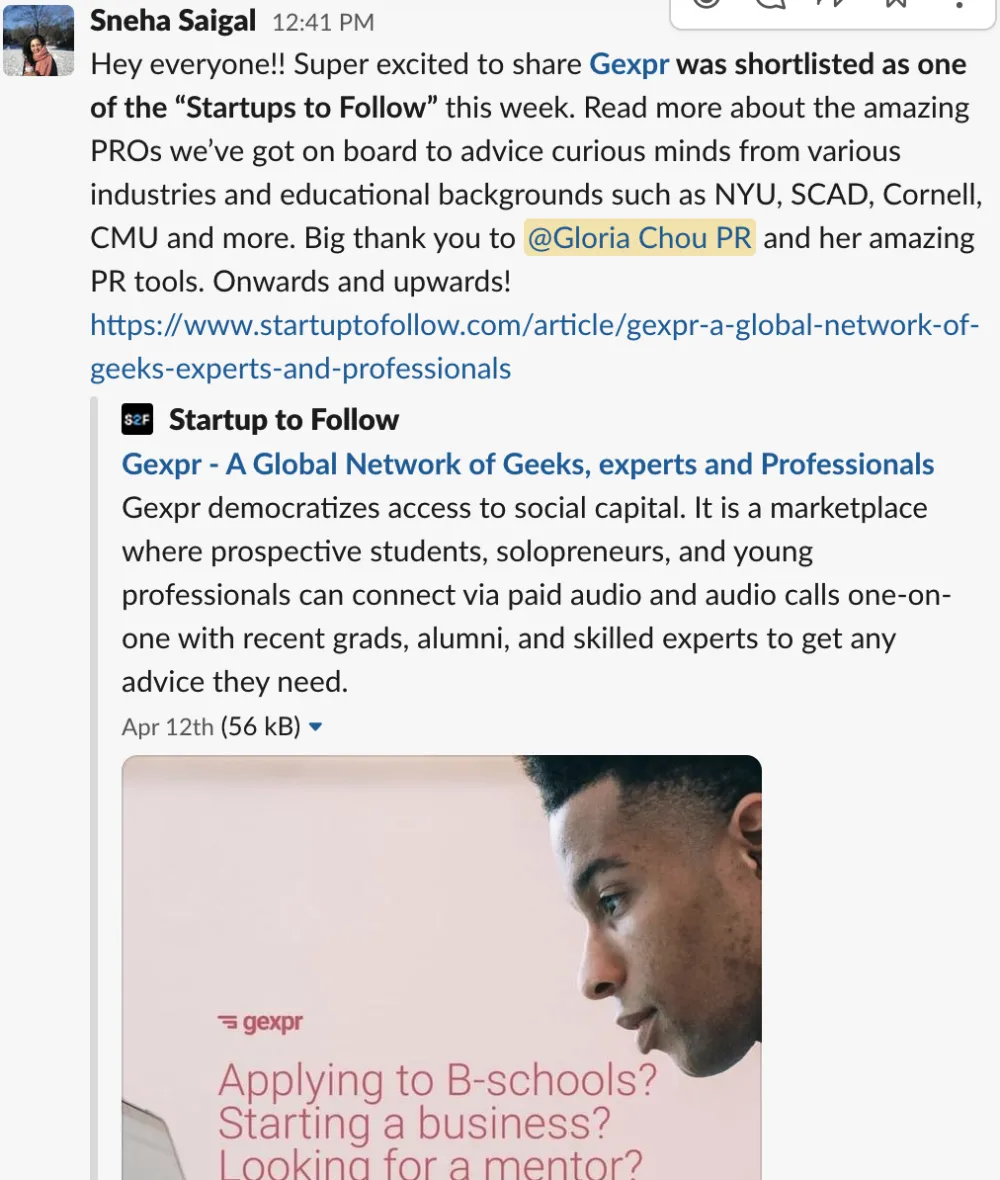Open the Startup to Follow site name
Screen dimensions: 1000x1180
click(x=284, y=420)
